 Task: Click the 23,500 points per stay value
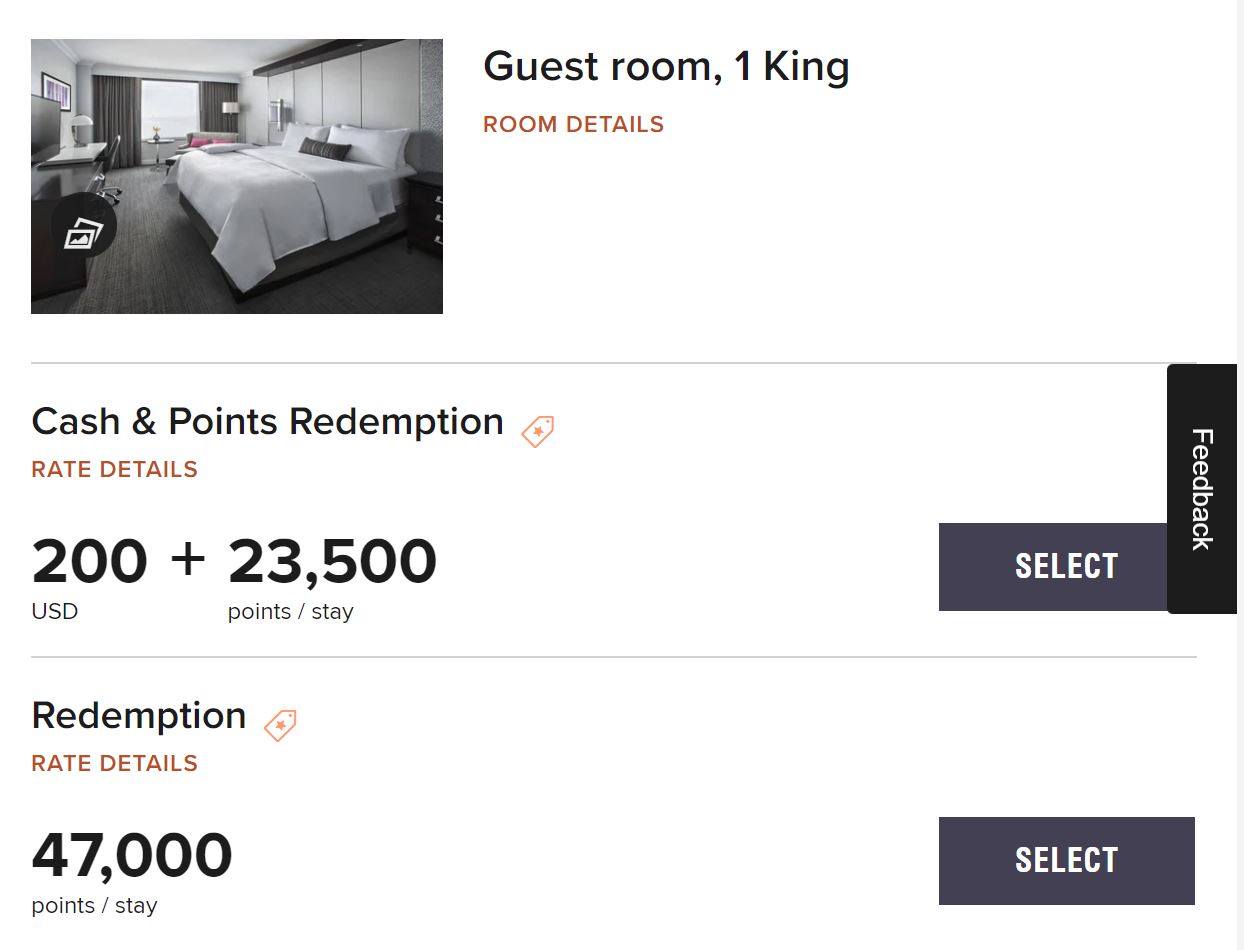[332, 561]
